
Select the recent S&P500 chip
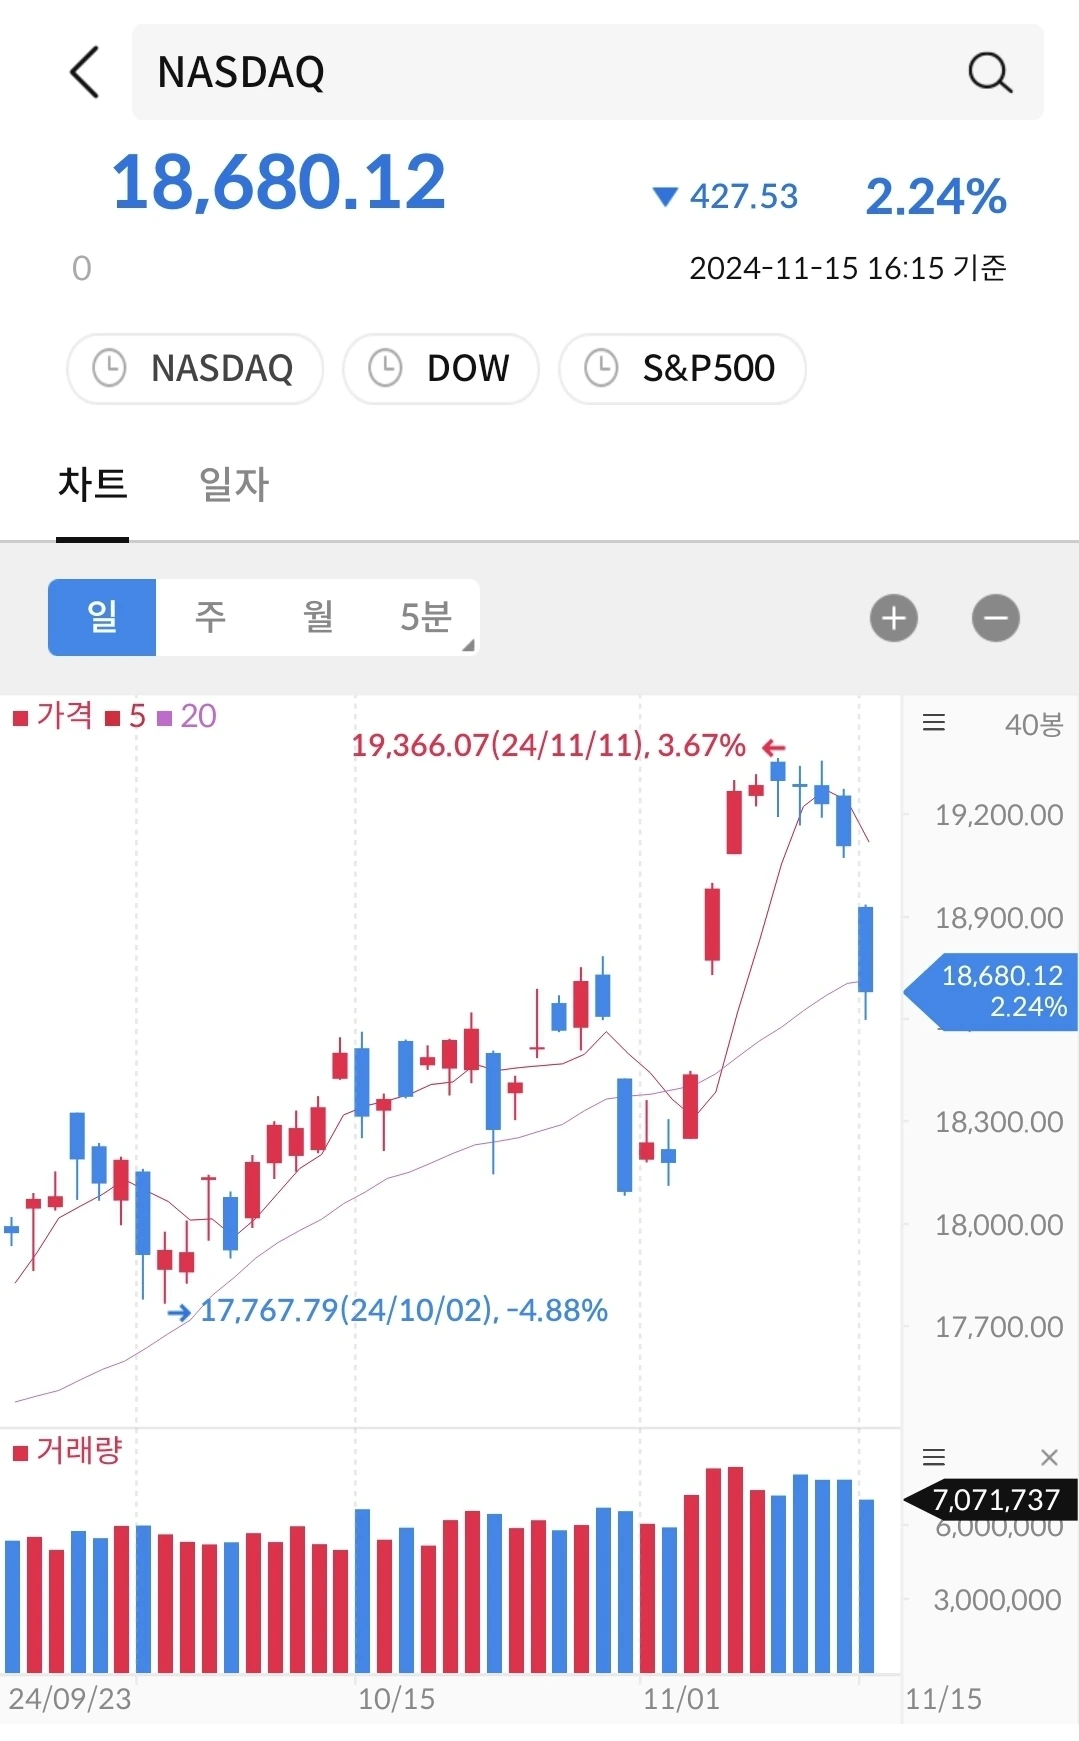682,368
